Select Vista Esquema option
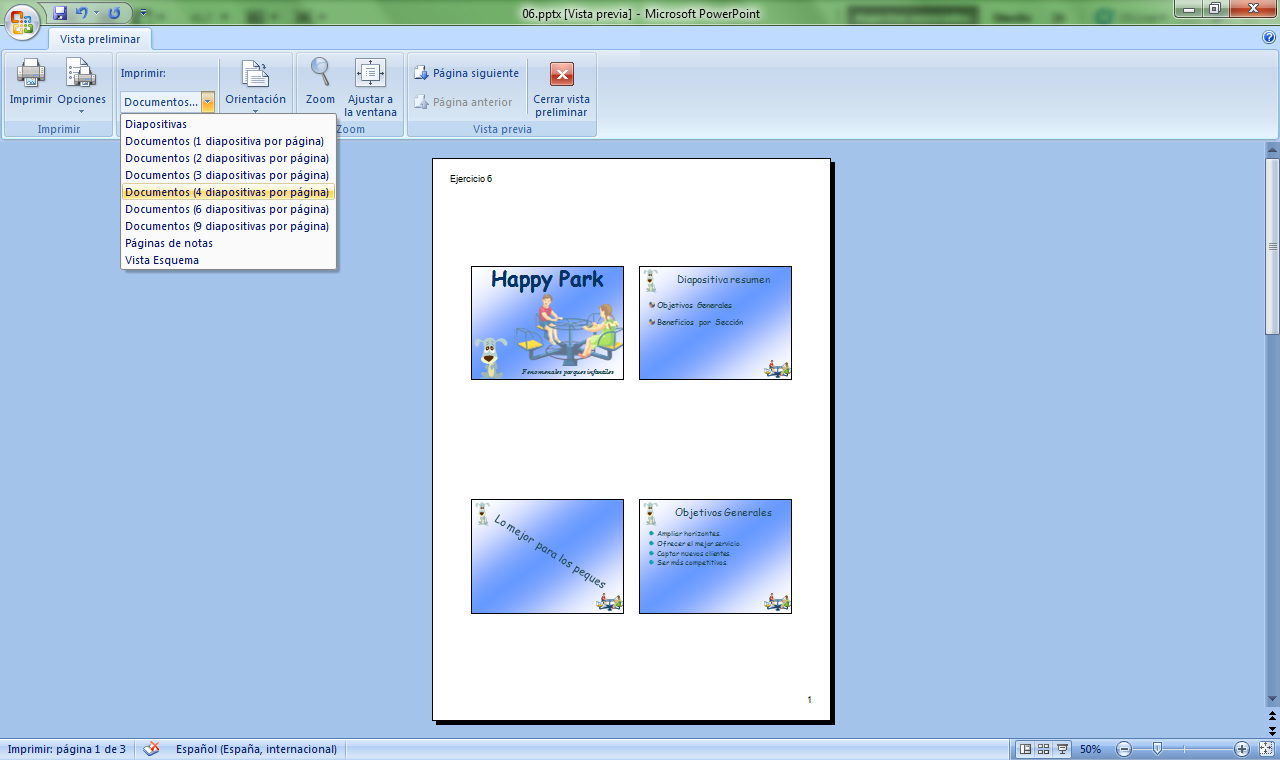 (162, 260)
